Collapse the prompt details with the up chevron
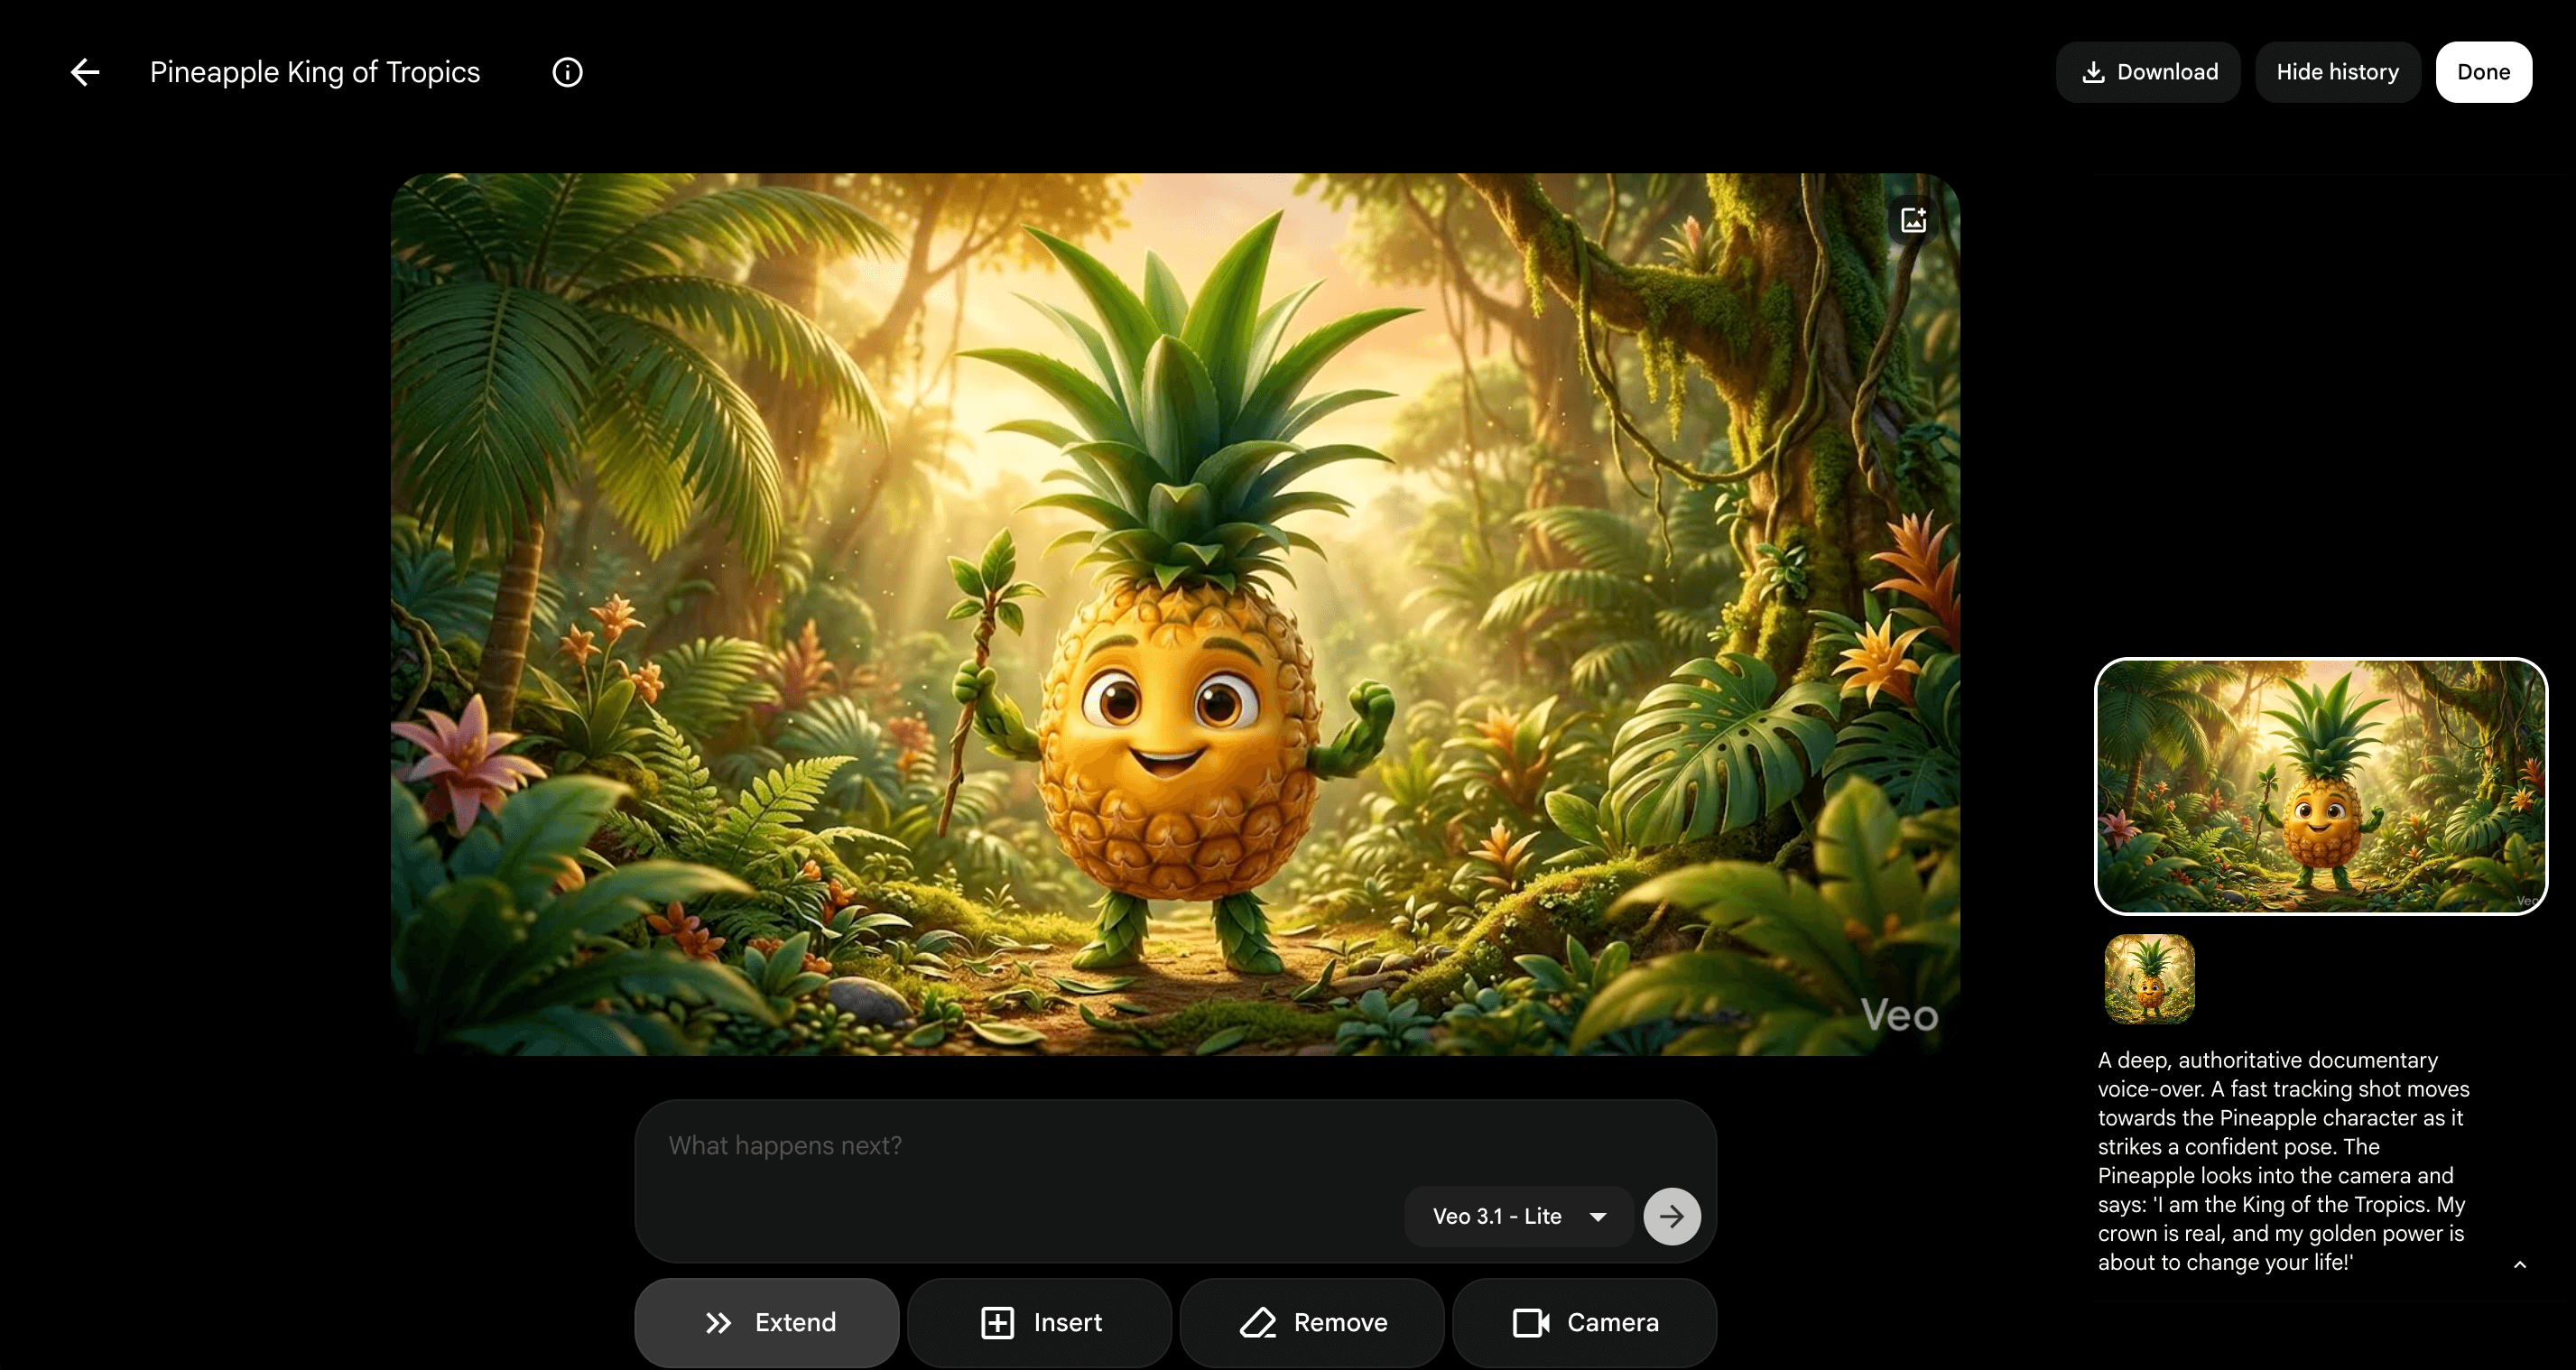The height and width of the screenshot is (1370, 2576). tap(2519, 1264)
